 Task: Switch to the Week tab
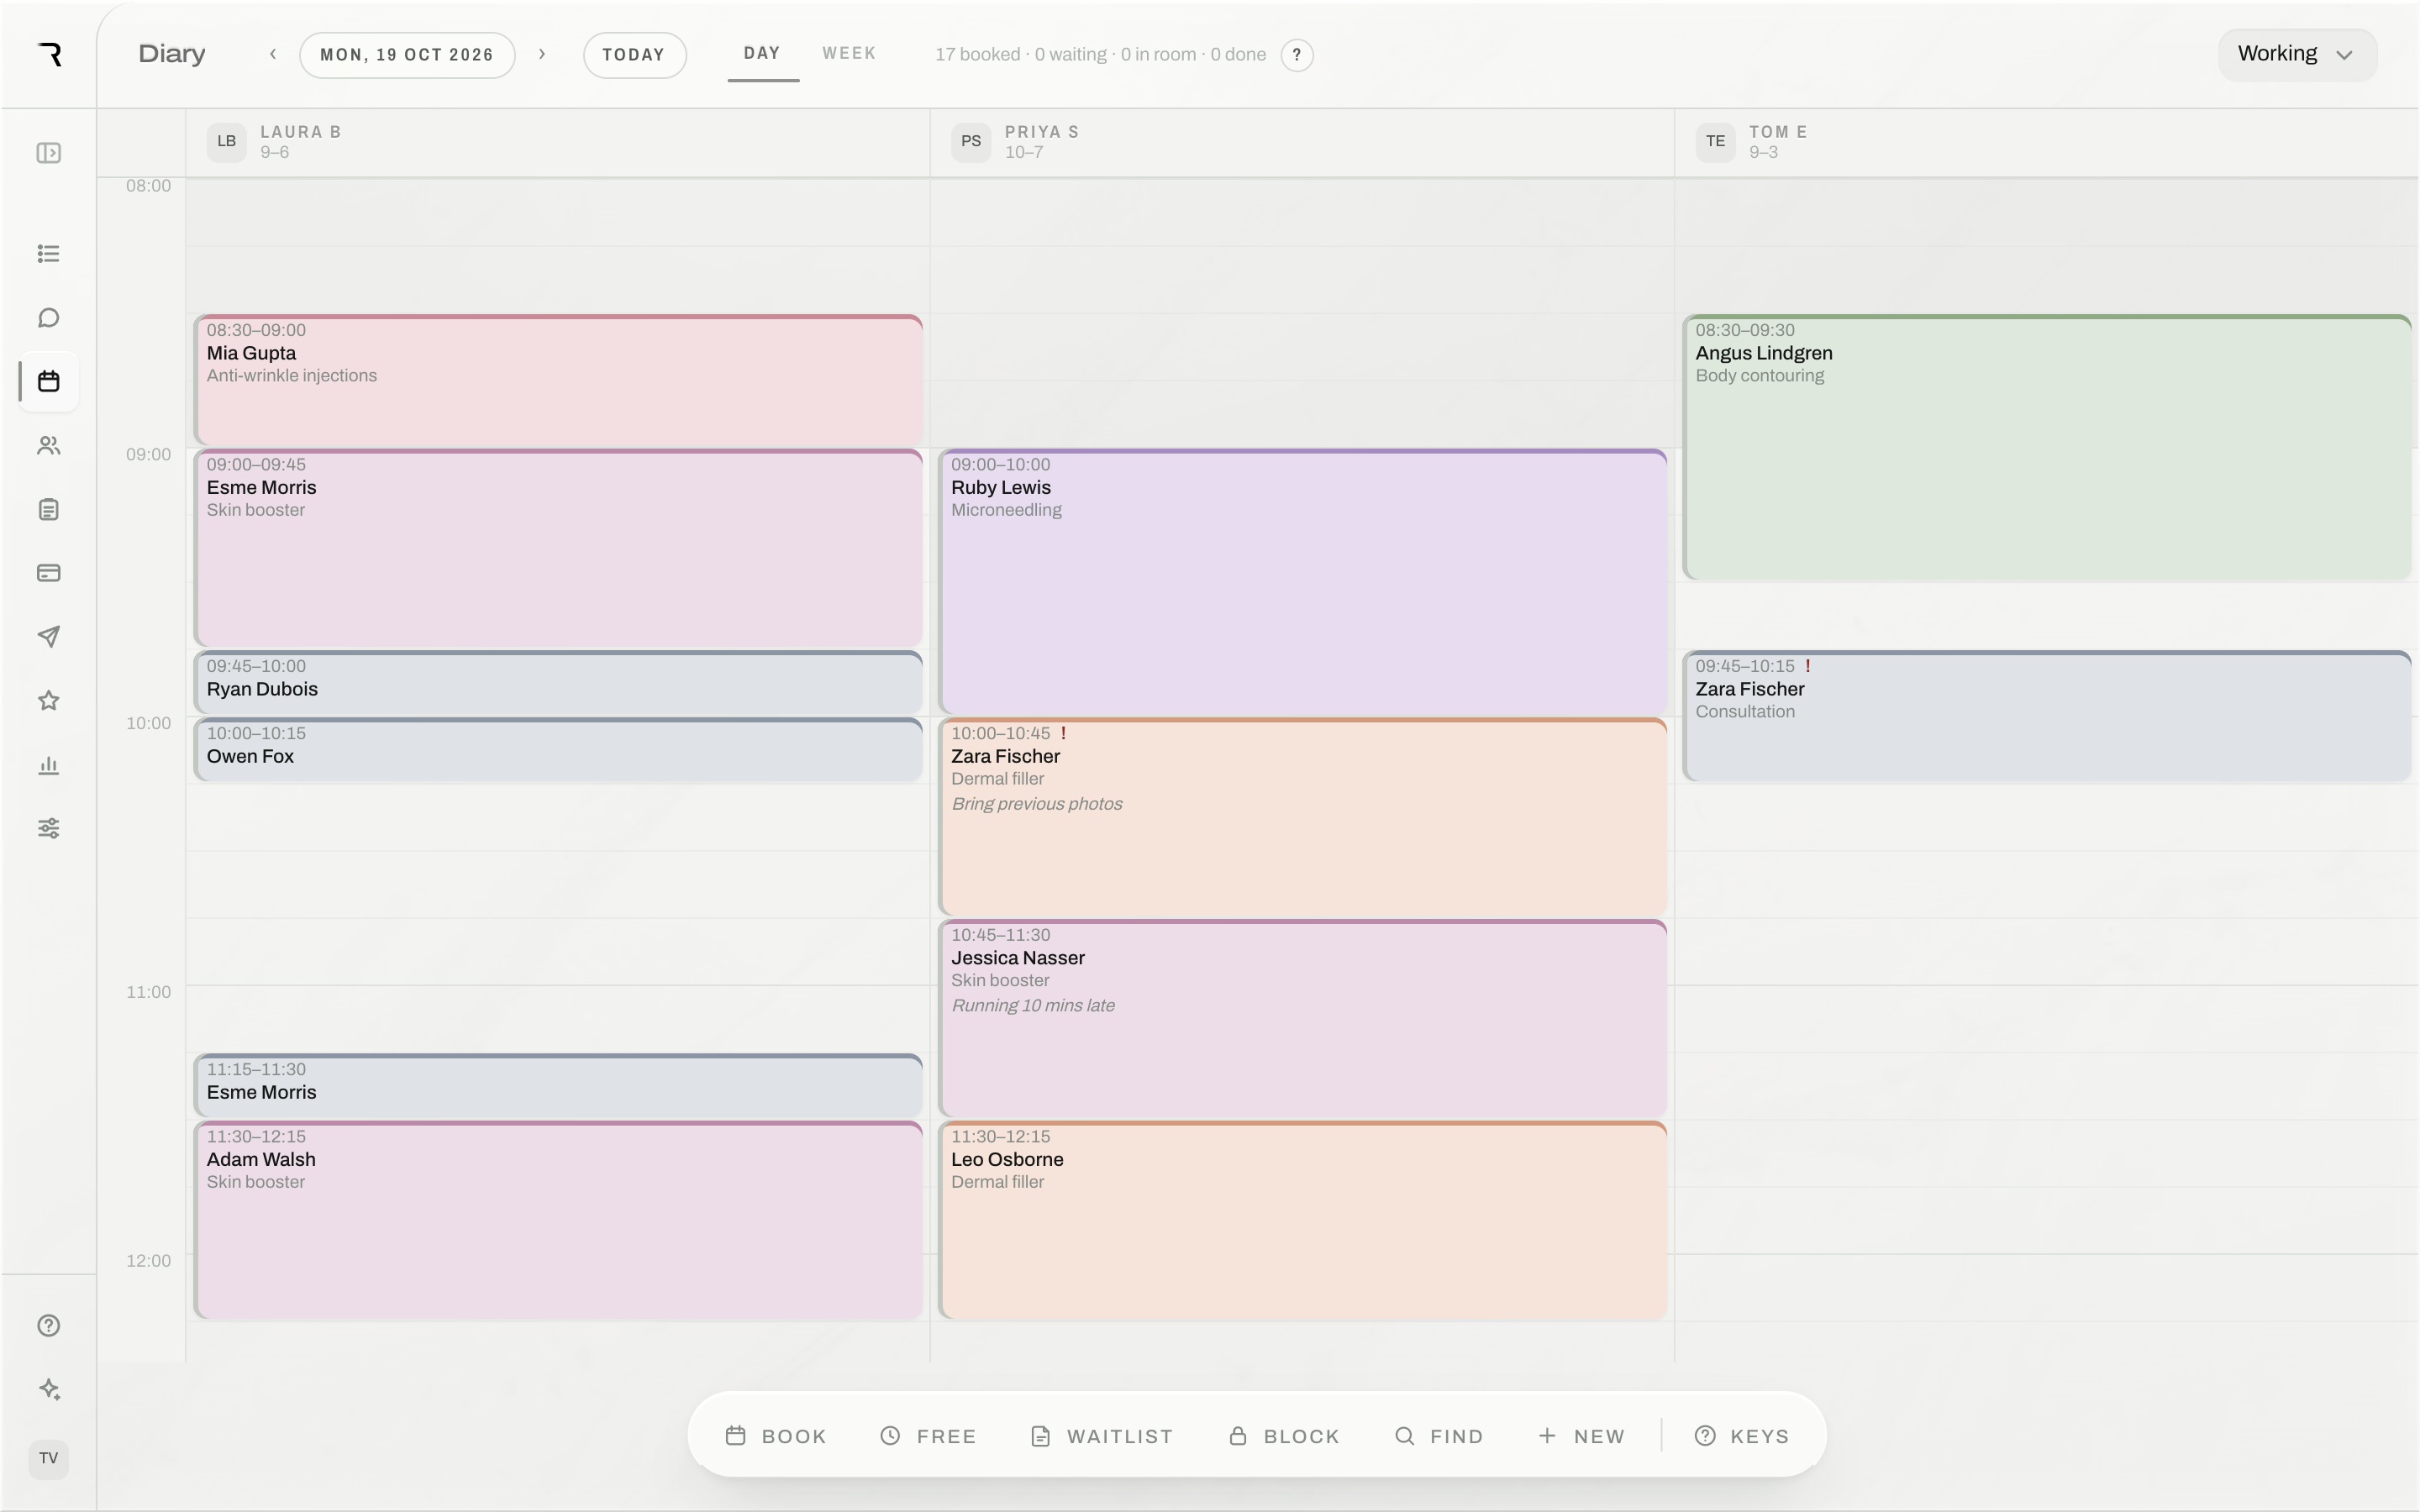tap(849, 54)
